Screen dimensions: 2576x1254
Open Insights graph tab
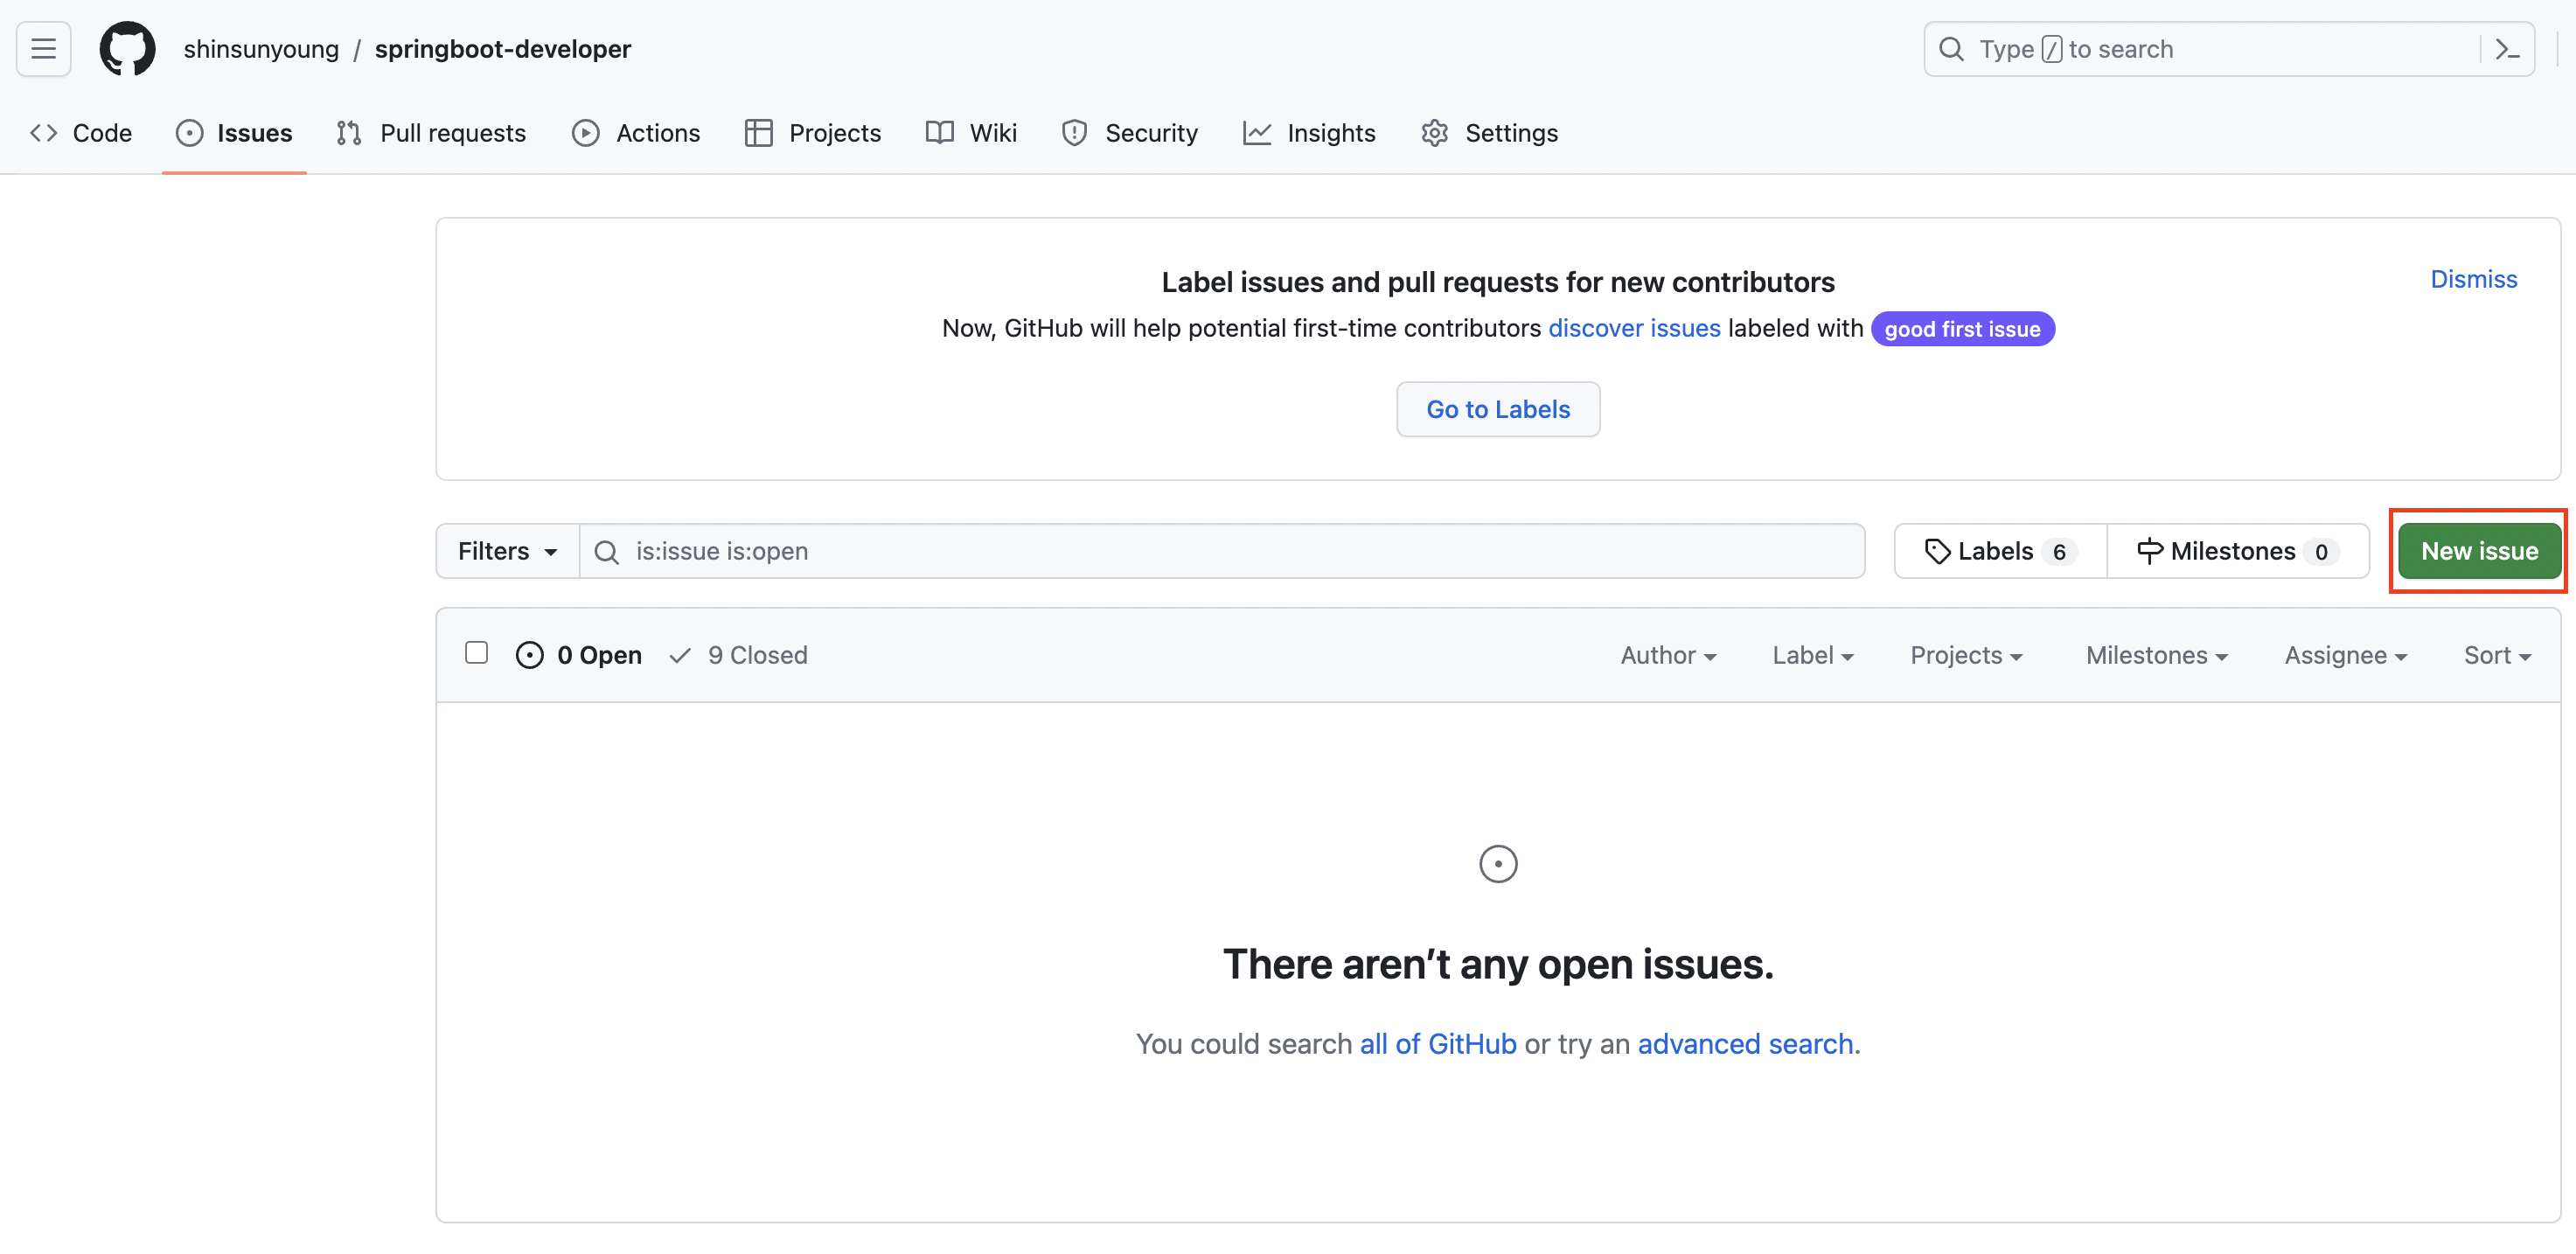(x=1309, y=133)
